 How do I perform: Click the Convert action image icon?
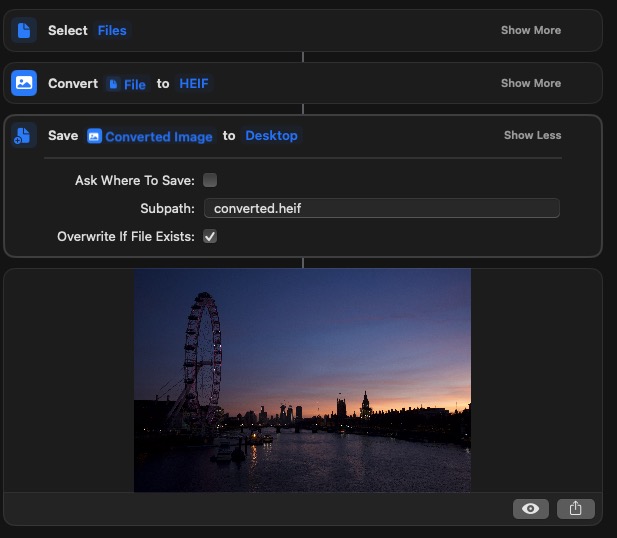click(24, 83)
